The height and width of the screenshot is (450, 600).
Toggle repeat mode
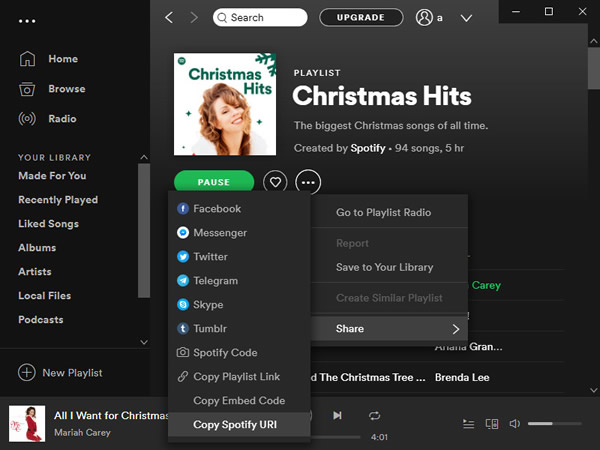374,416
